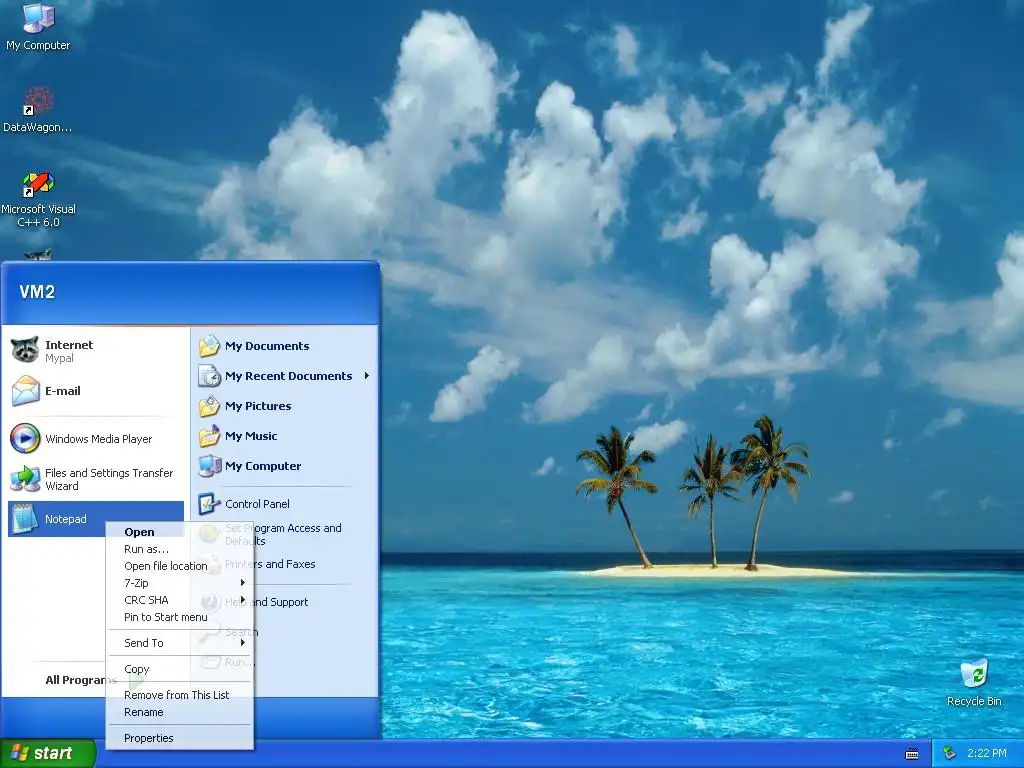Image resolution: width=1024 pixels, height=768 pixels.
Task: Choose Open in context menu
Action: pos(180,532)
